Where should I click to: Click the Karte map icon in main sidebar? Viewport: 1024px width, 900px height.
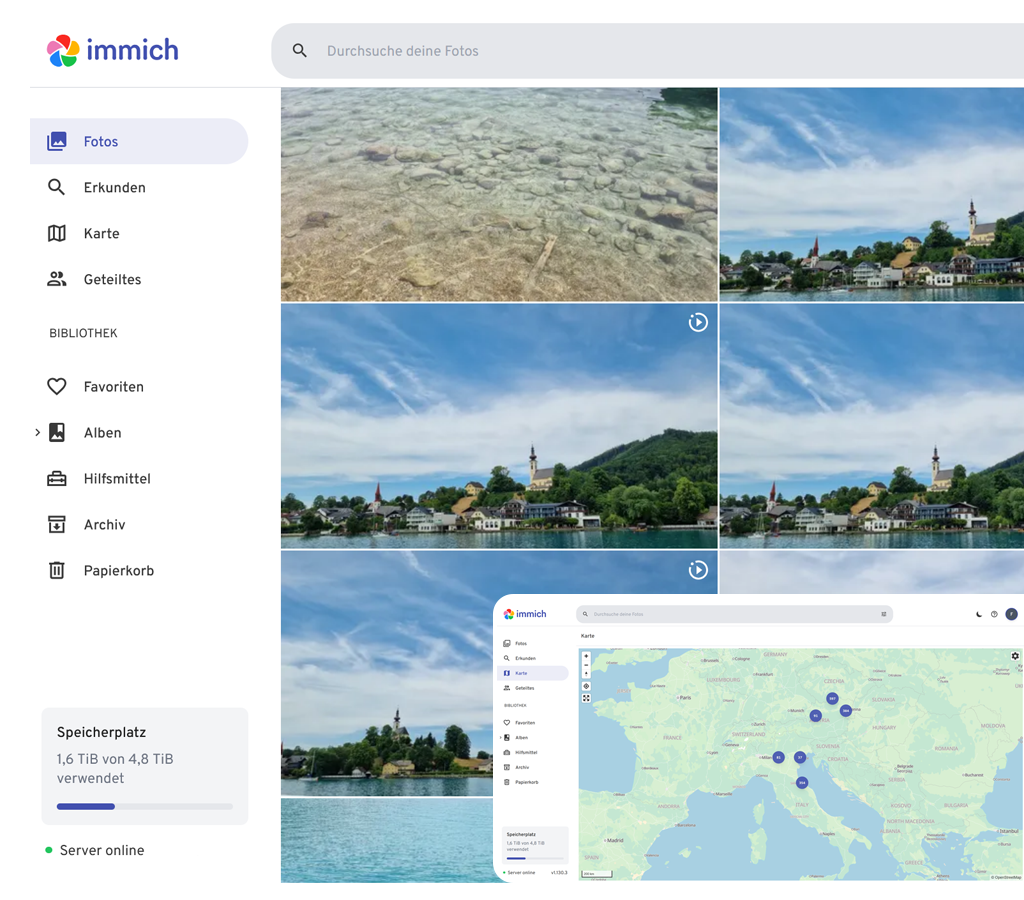[57, 234]
